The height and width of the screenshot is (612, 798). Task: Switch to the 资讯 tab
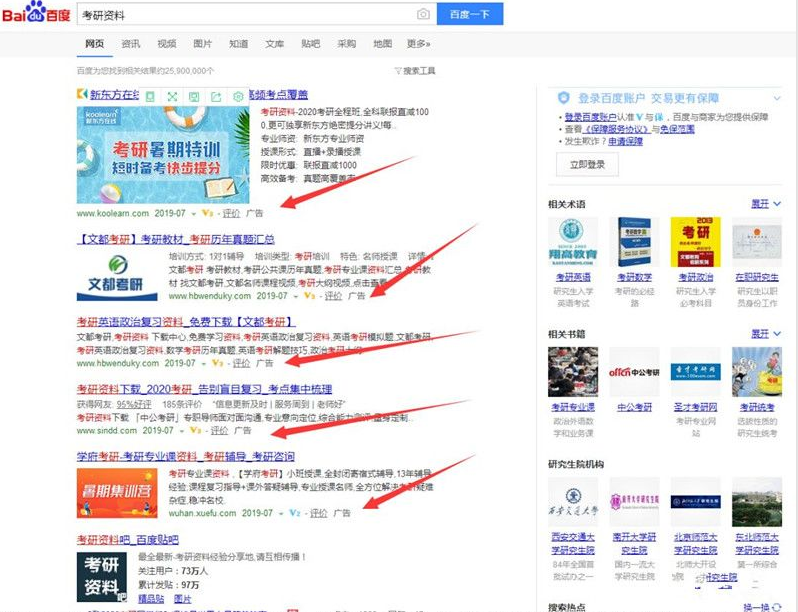130,44
